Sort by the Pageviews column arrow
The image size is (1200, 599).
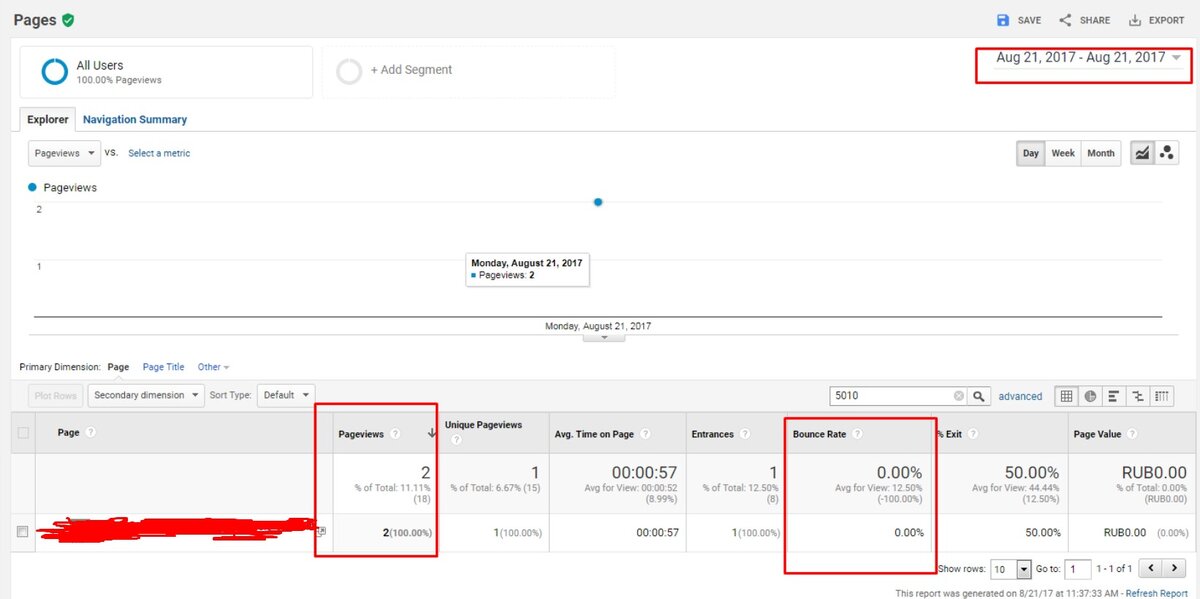click(x=431, y=434)
